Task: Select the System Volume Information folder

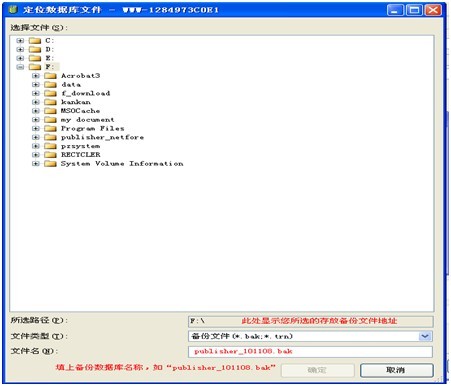Action: point(122,164)
